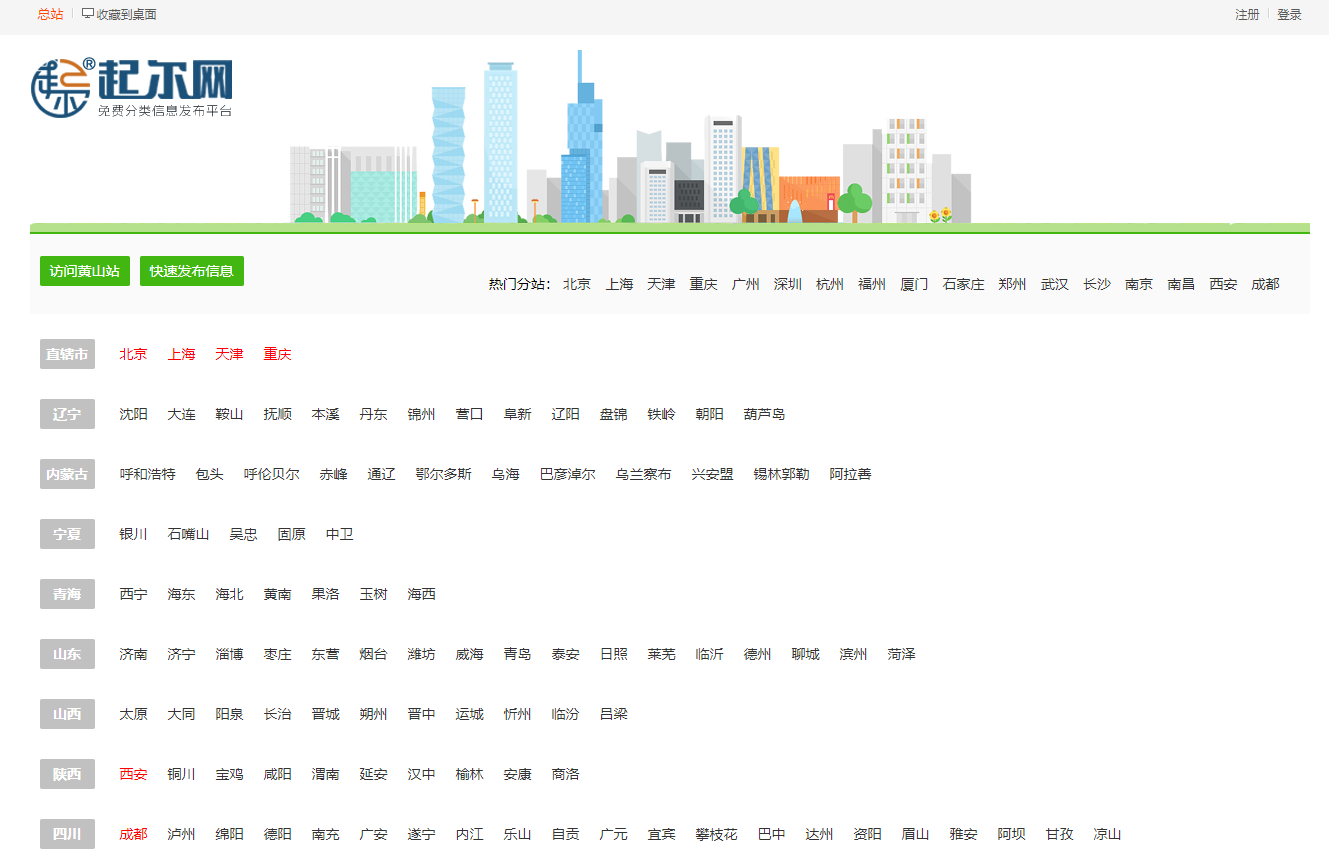Open 甘孜 in the 四川 row
The width and height of the screenshot is (1329, 852).
tap(1059, 834)
